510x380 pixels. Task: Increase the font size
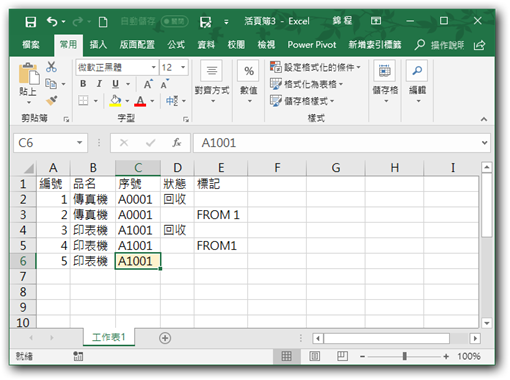click(x=148, y=84)
